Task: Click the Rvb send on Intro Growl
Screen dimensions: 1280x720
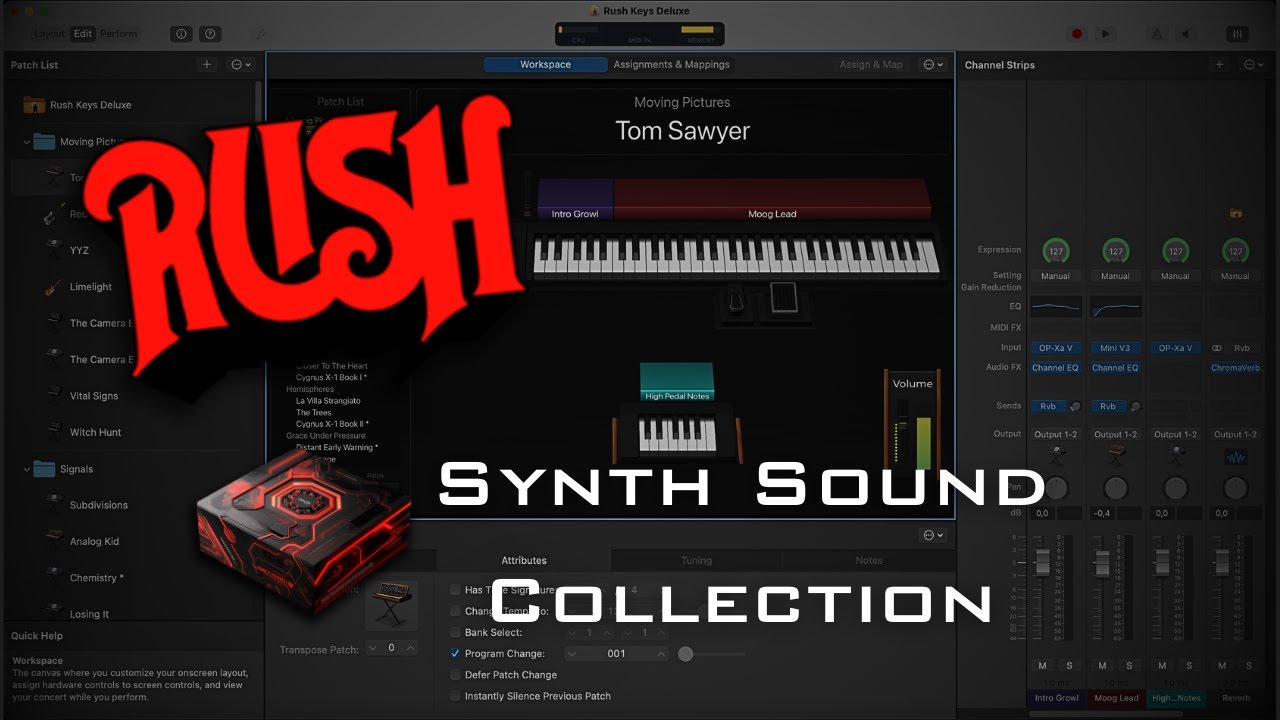Action: point(1048,406)
